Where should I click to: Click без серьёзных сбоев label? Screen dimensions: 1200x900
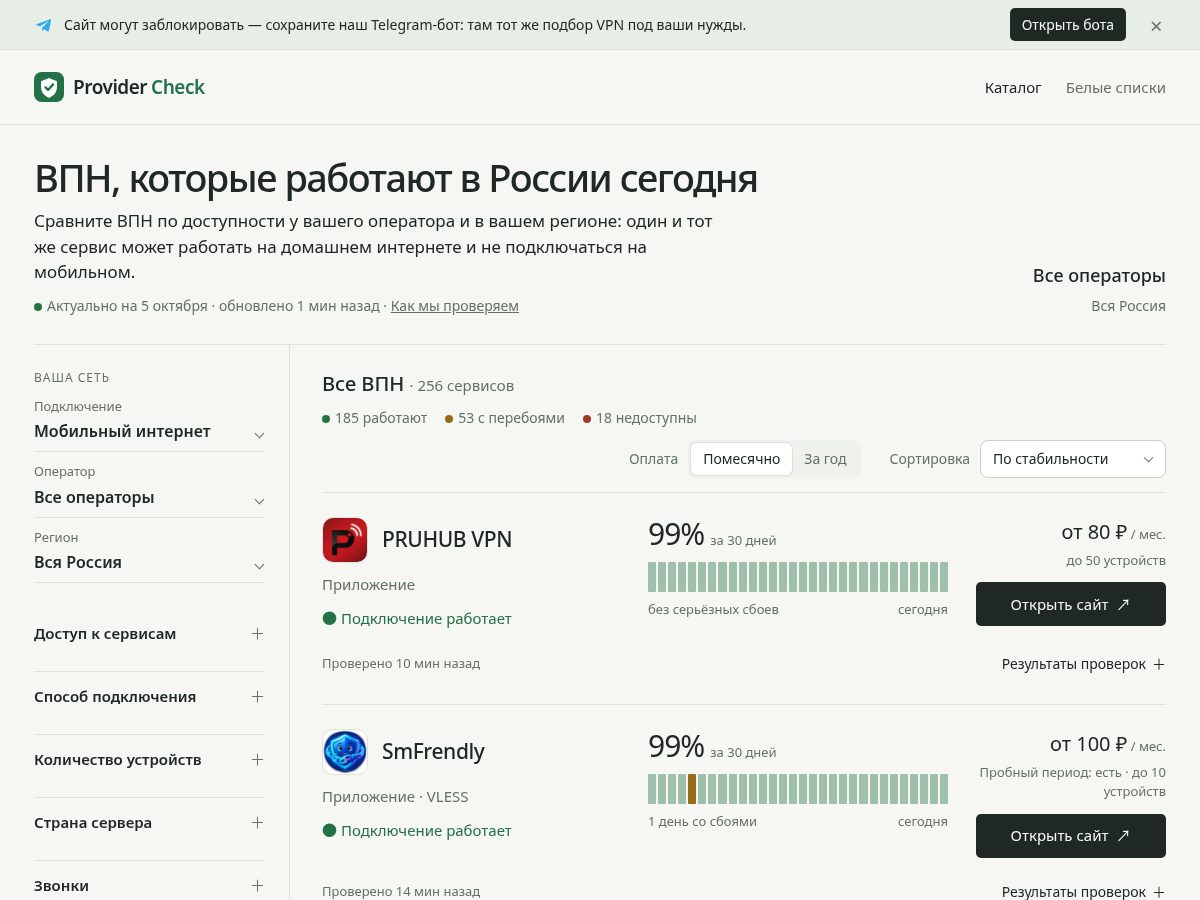713,609
